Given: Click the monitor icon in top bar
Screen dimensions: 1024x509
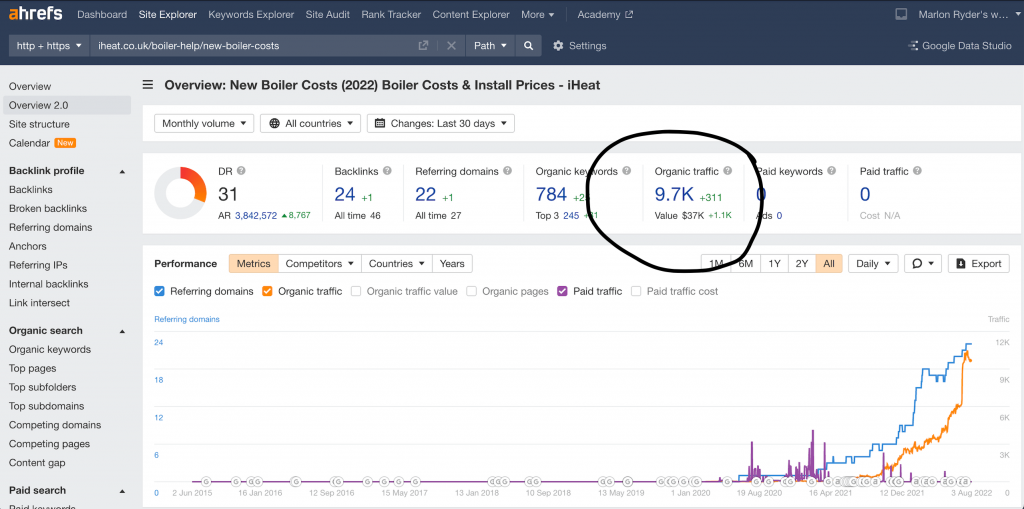Looking at the screenshot, I should (x=901, y=14).
